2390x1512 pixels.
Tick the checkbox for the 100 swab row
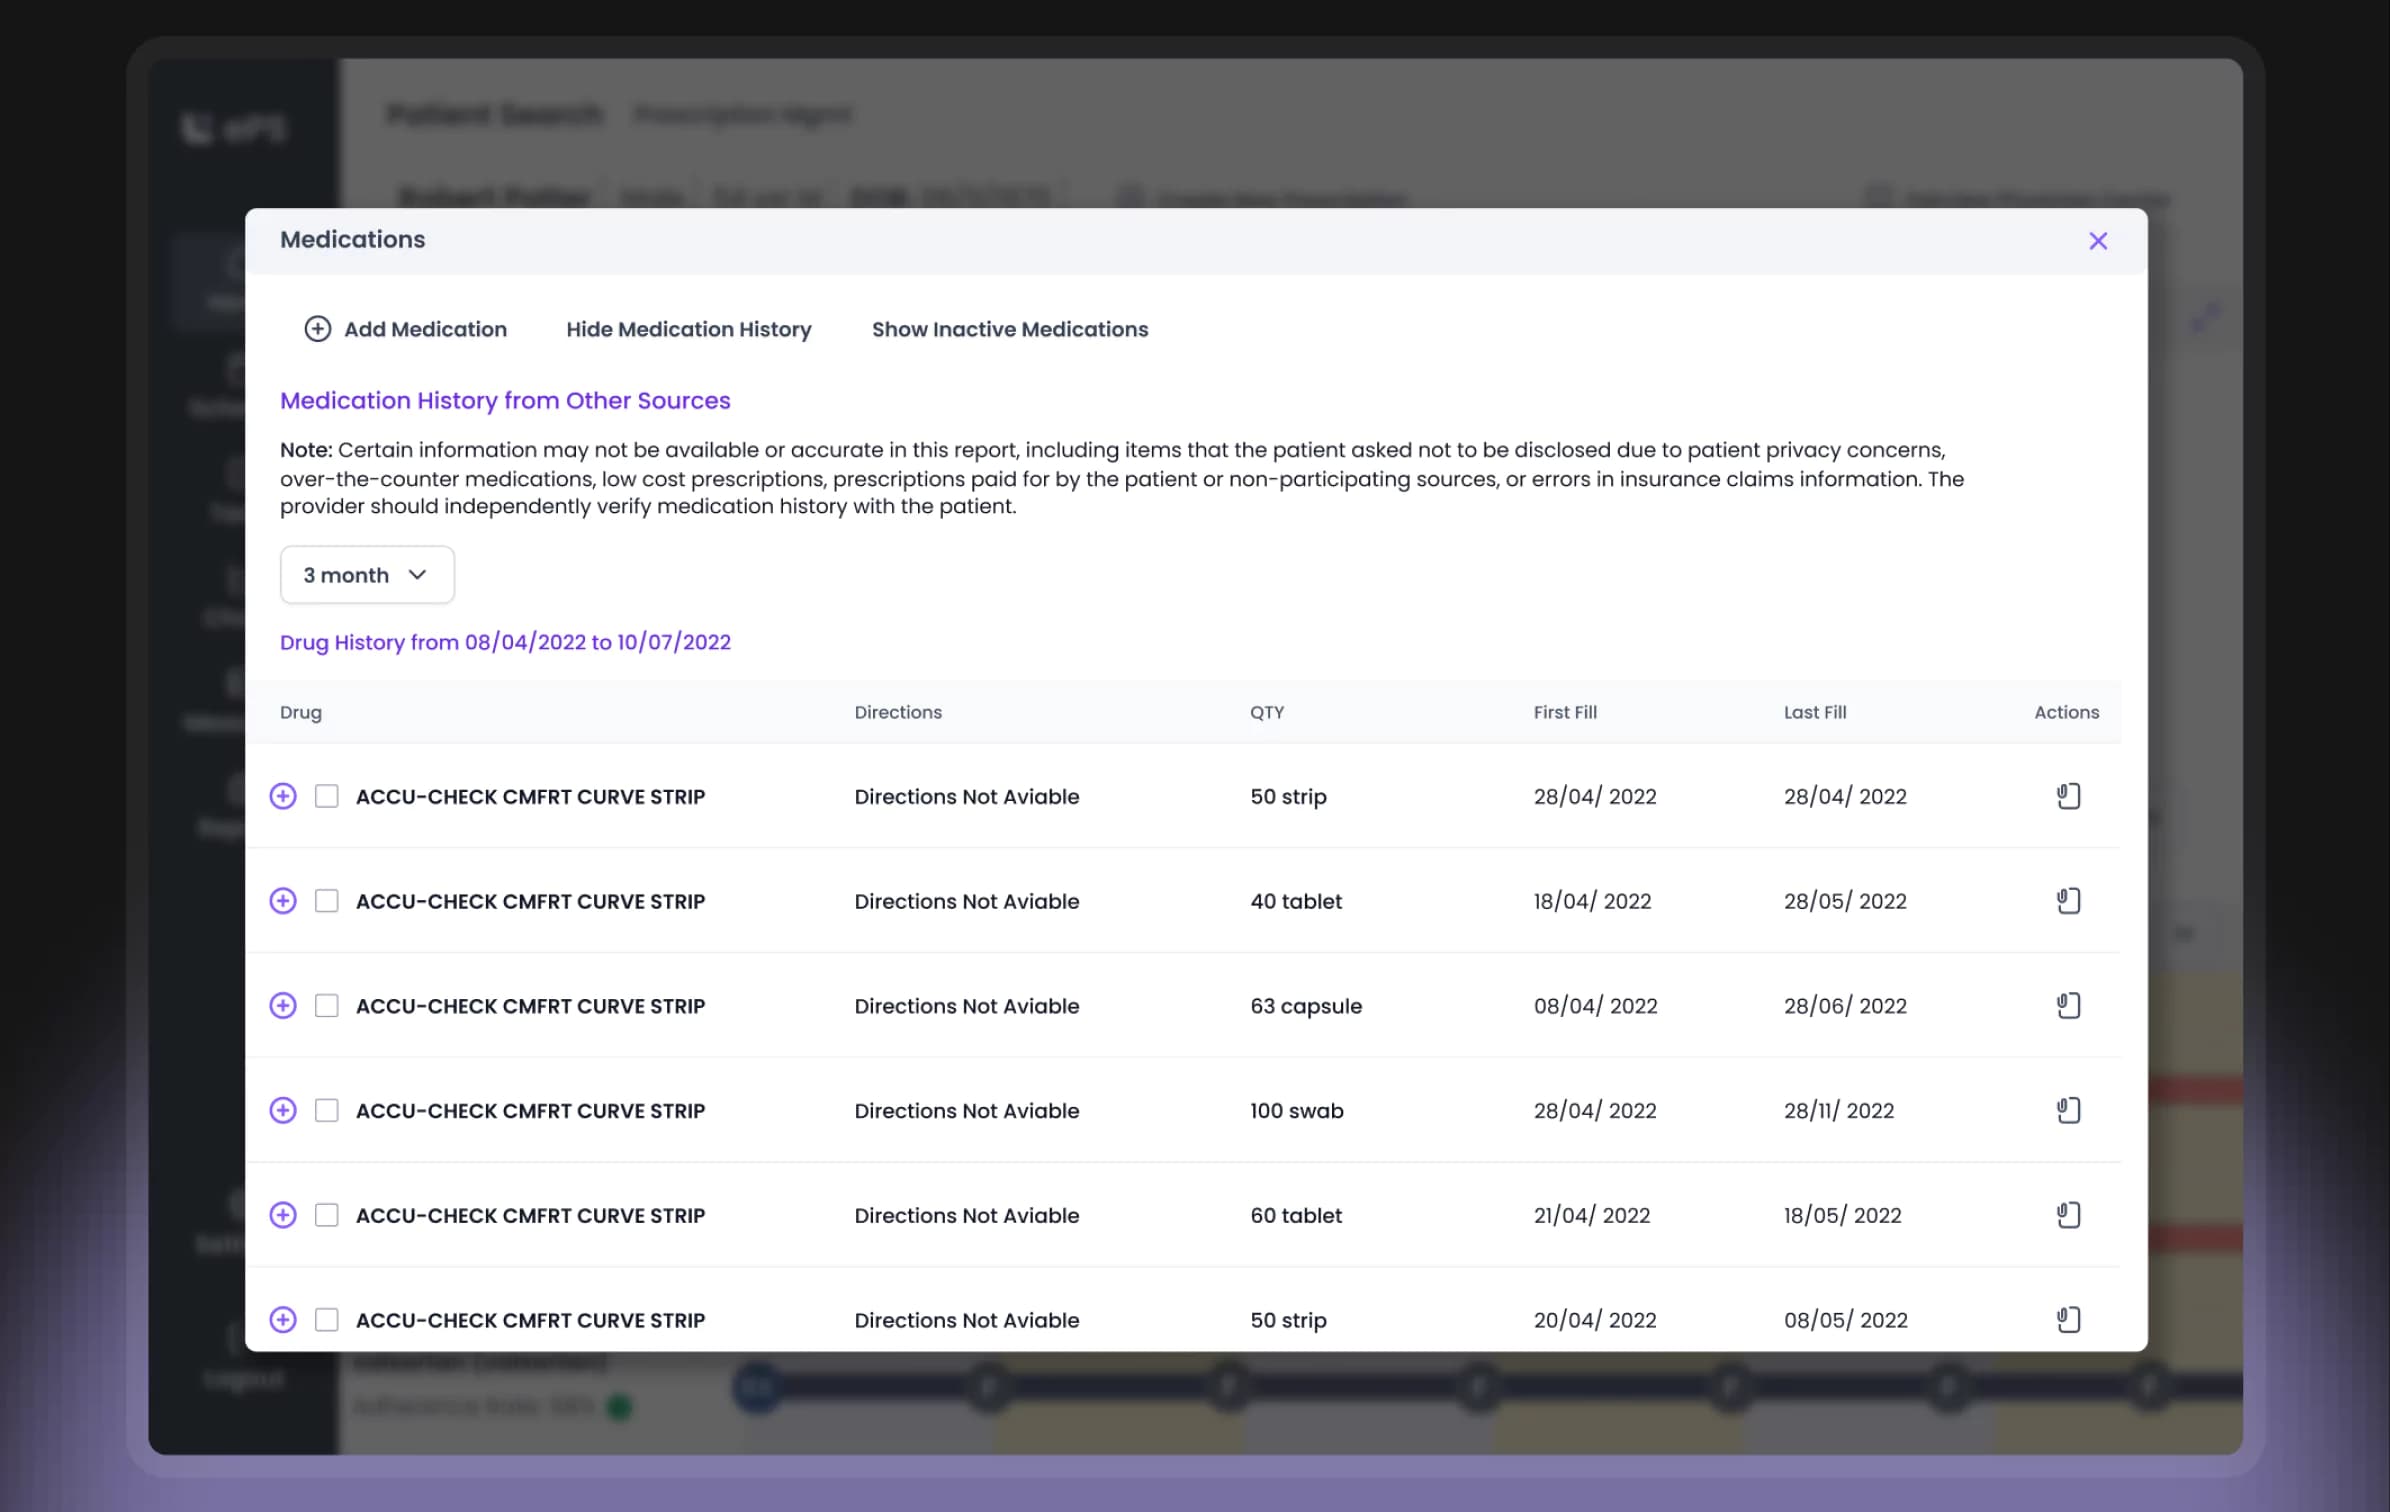327,1110
